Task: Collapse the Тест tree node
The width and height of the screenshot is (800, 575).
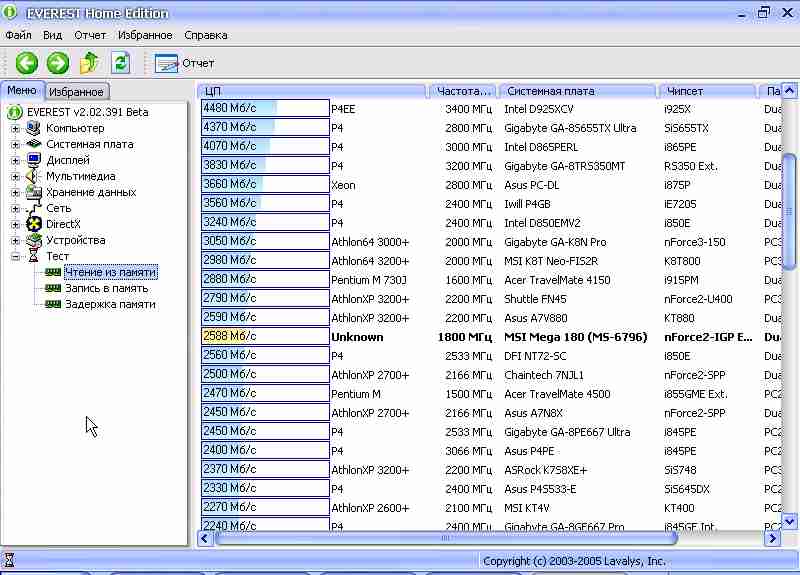Action: coord(15,257)
